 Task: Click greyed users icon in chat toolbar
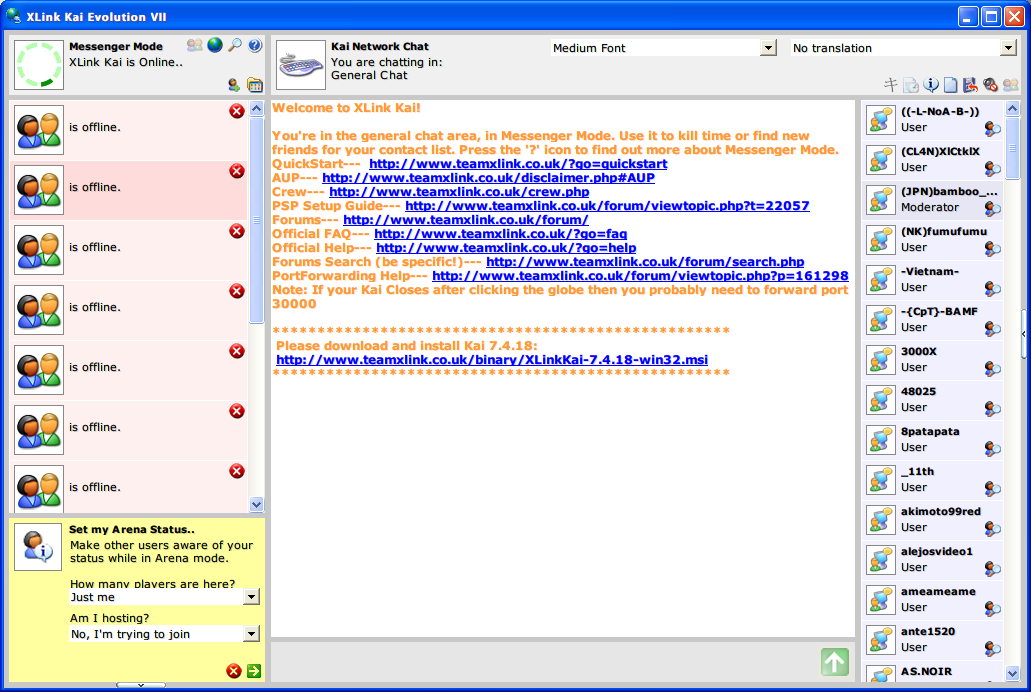(1011, 85)
